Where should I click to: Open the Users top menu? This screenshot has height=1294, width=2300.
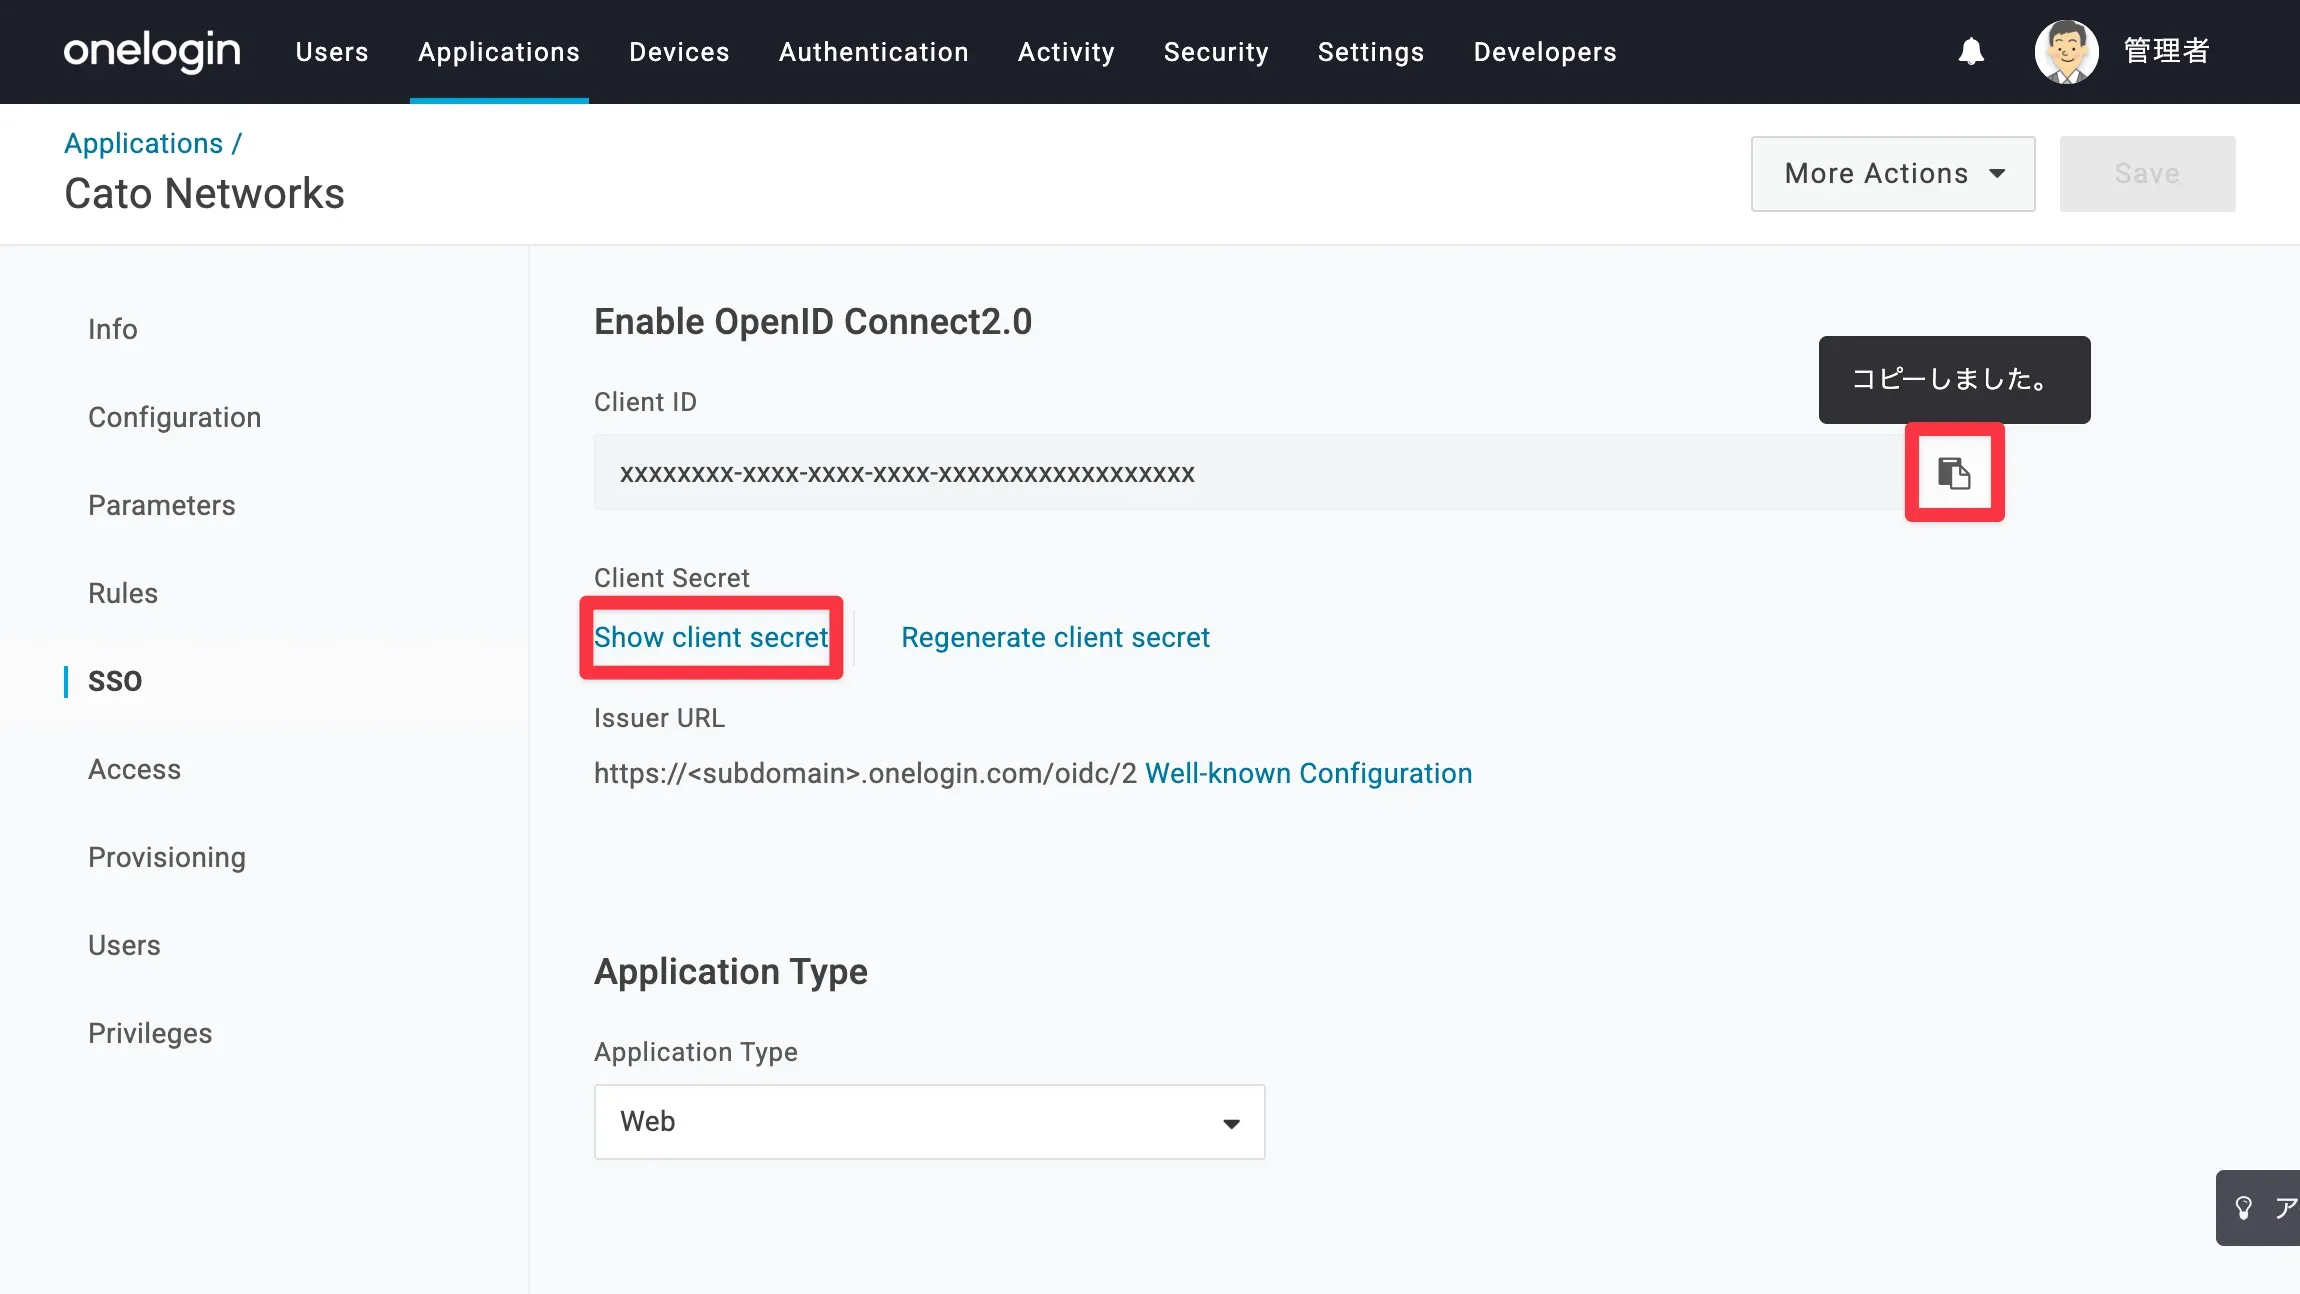point(332,52)
